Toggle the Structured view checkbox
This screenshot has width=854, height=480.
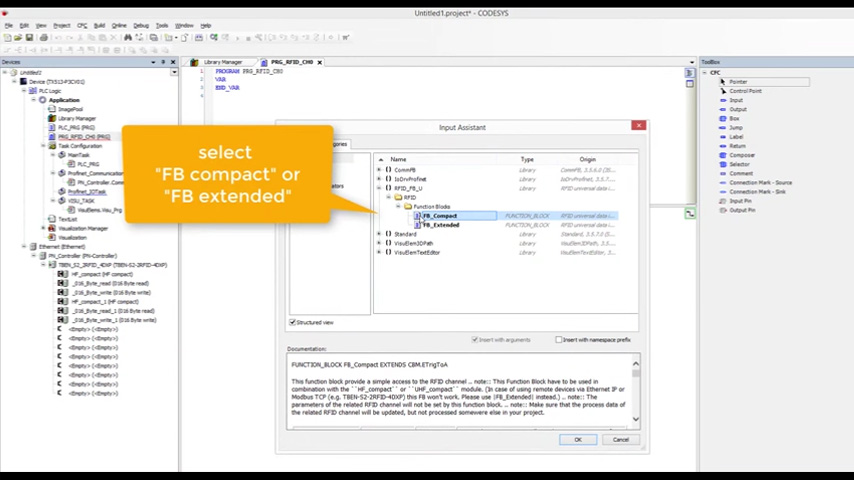pyautogui.click(x=293, y=322)
